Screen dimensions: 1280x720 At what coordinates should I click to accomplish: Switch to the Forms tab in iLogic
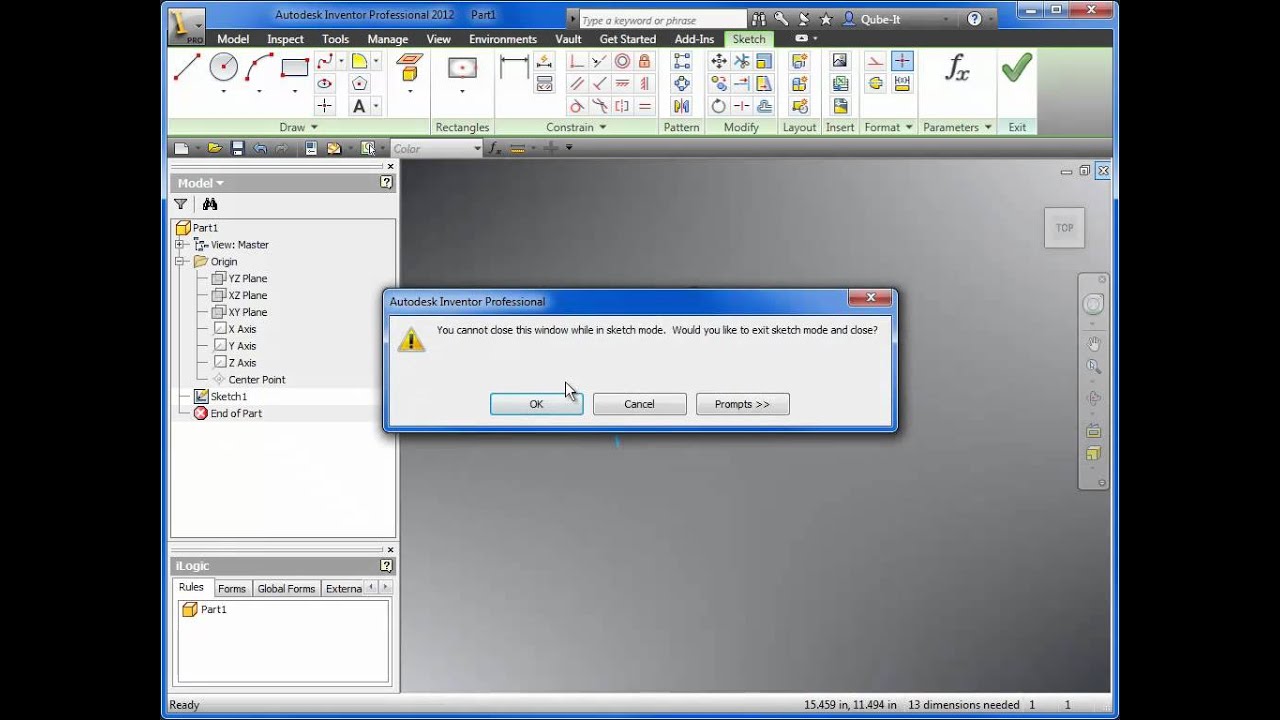click(x=231, y=589)
